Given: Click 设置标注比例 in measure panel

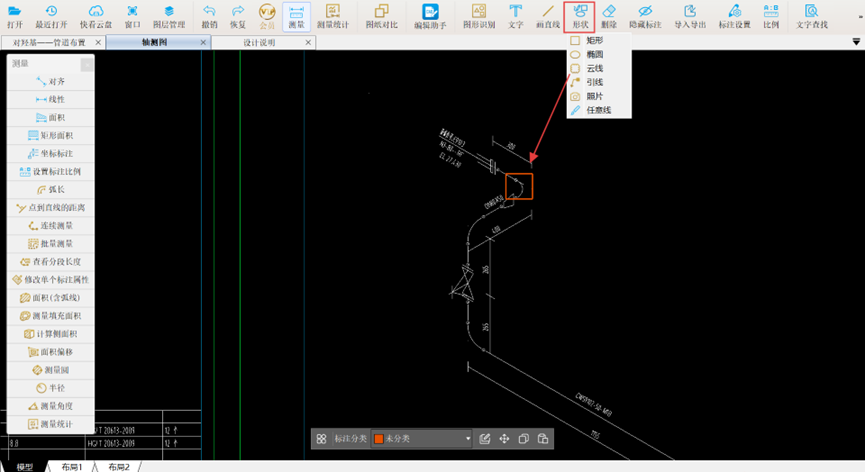Looking at the screenshot, I should [x=51, y=171].
